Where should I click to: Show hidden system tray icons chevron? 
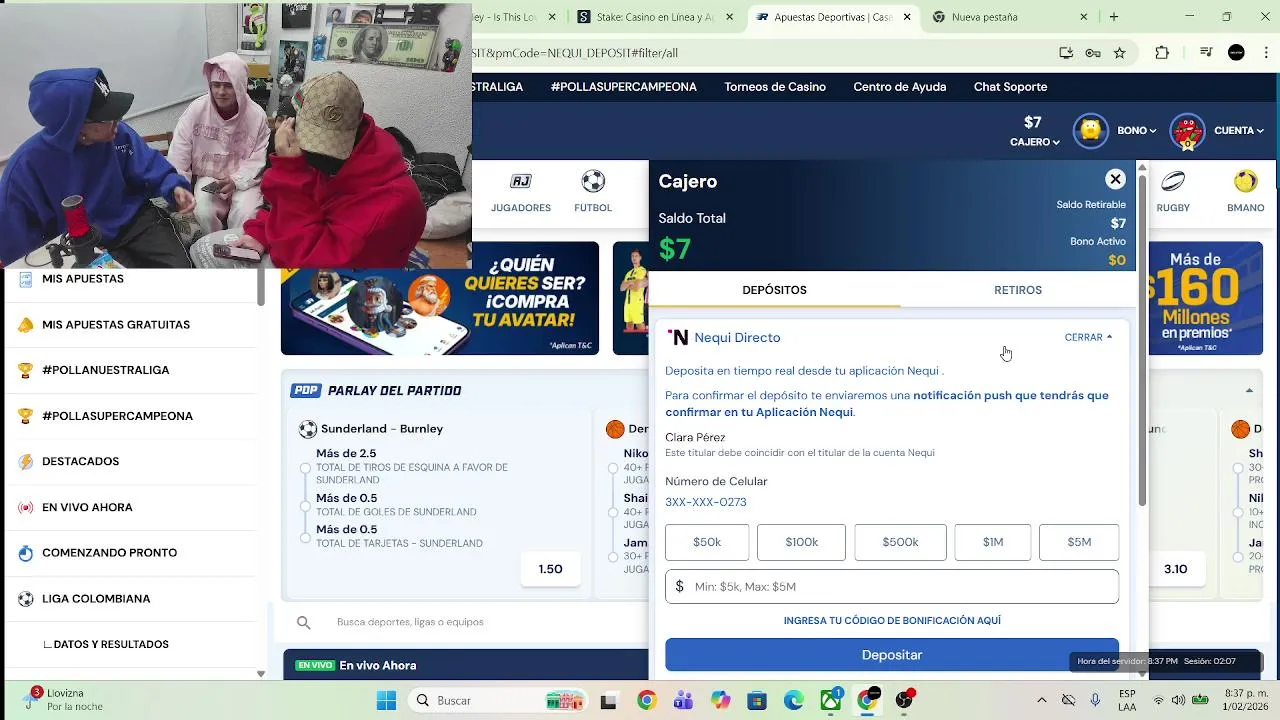point(1041,701)
